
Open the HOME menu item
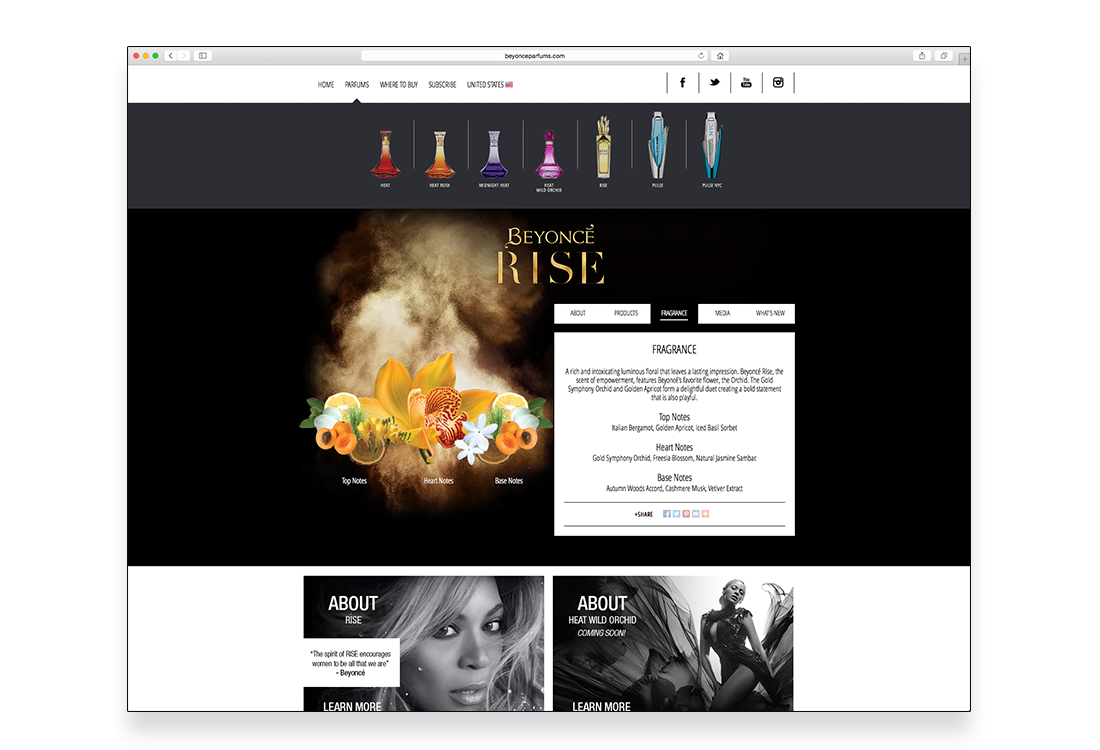tap(326, 84)
